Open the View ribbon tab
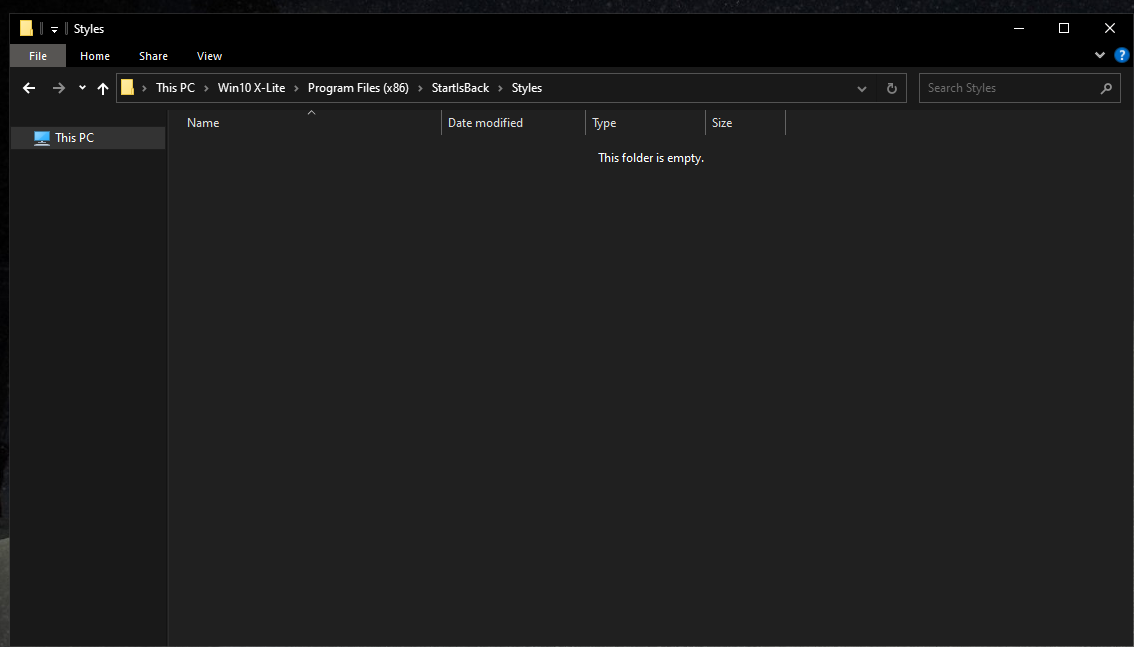 coord(210,56)
